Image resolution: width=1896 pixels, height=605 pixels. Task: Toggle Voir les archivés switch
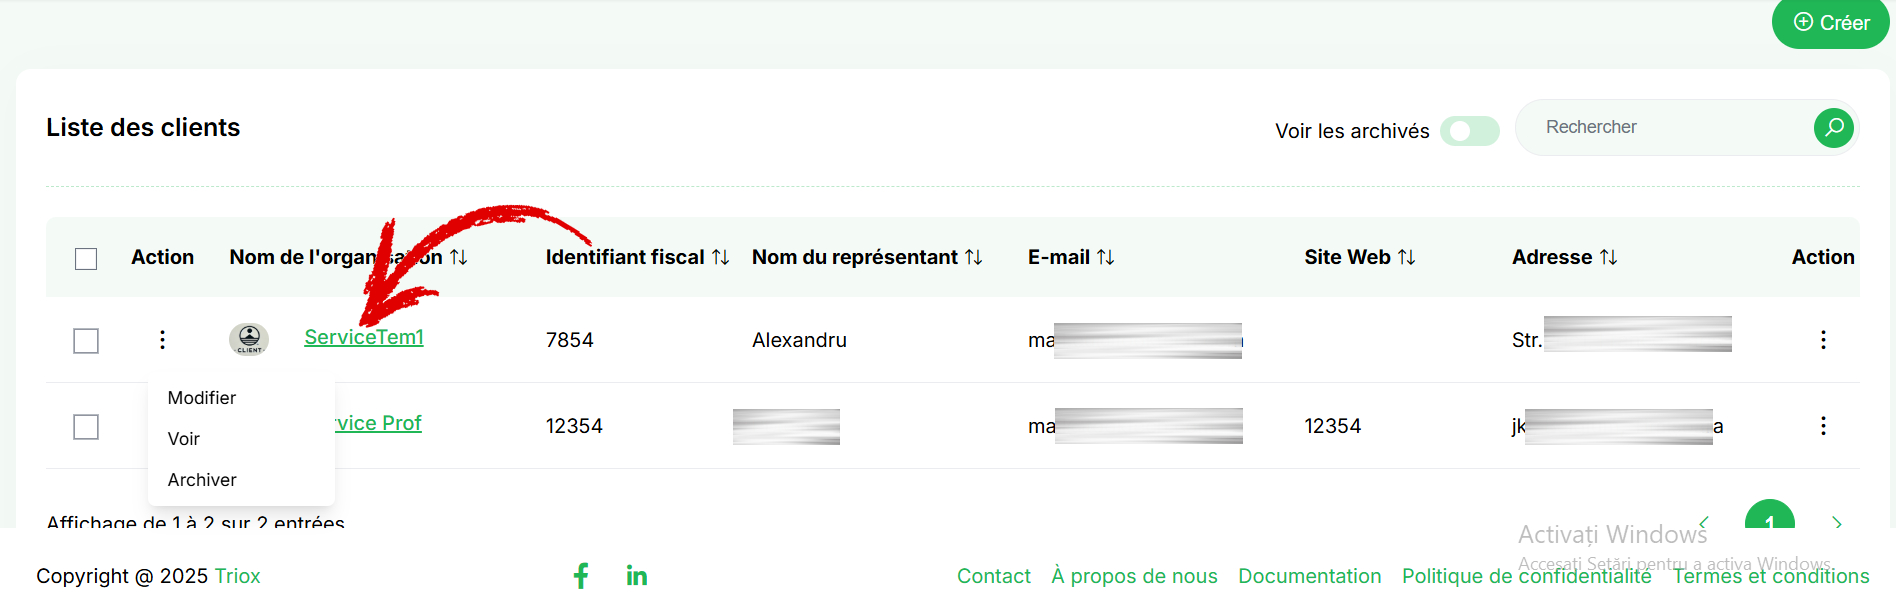coord(1470,131)
